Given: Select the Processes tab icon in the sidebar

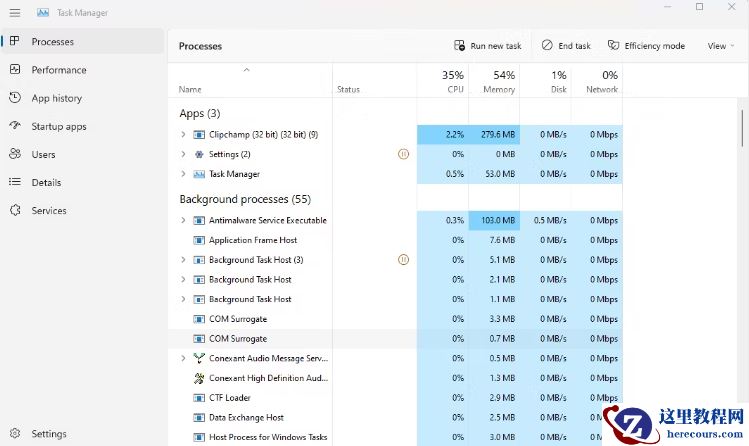Looking at the screenshot, I should [x=15, y=41].
